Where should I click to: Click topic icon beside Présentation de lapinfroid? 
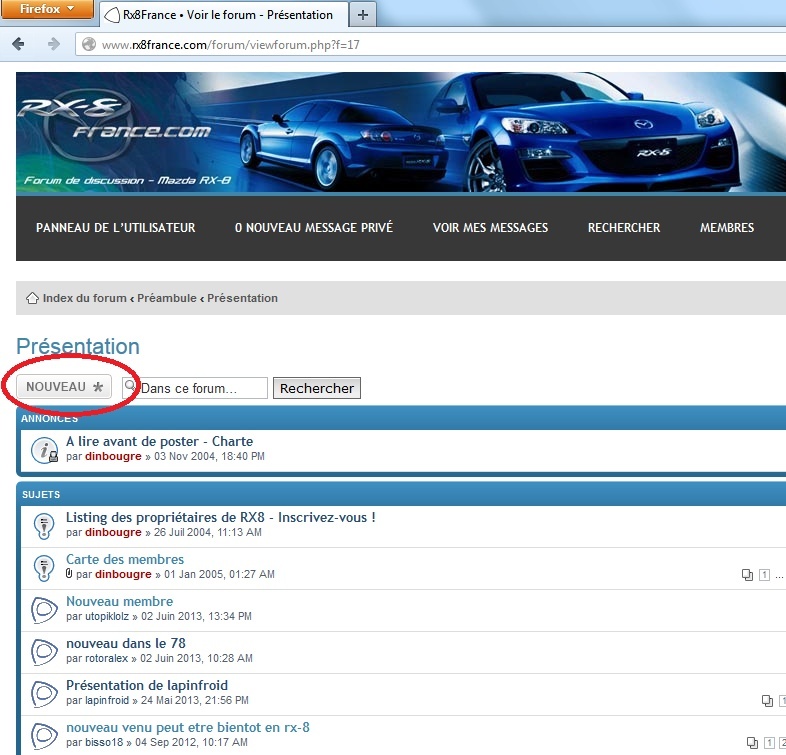click(x=44, y=694)
